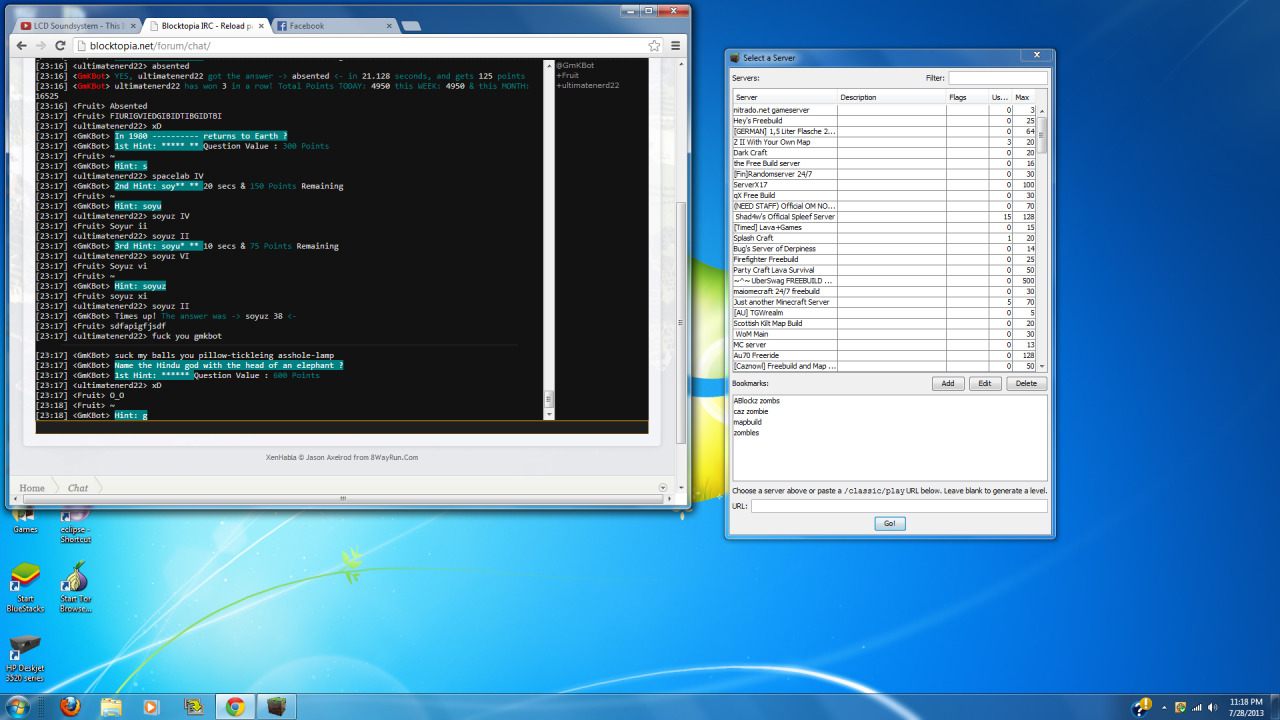Open the HP Deskjet 3520 series shortcut

(x=25, y=657)
